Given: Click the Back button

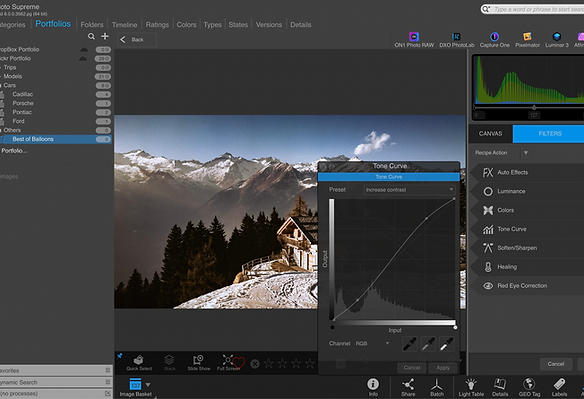Looking at the screenshot, I should (x=137, y=39).
